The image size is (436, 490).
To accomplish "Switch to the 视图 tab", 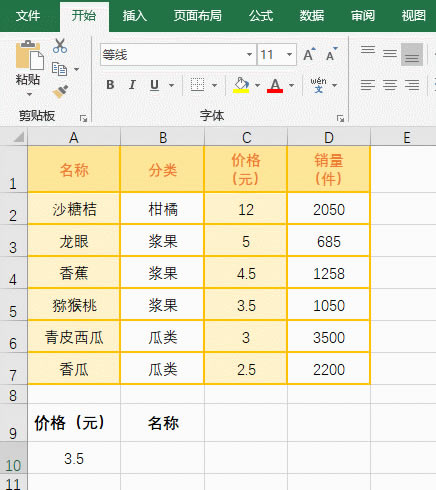I will coord(414,16).
